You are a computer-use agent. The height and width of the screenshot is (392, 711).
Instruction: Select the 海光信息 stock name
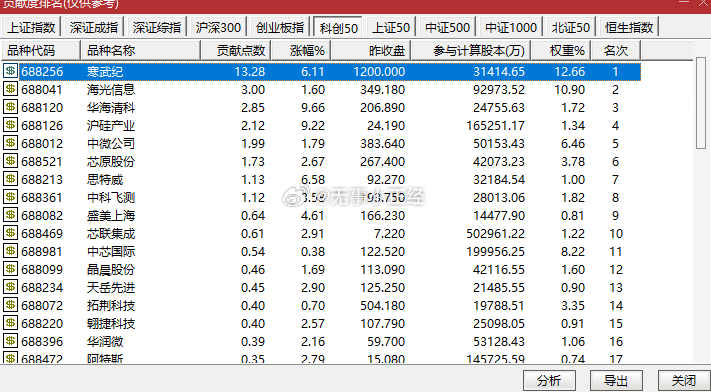click(111, 89)
